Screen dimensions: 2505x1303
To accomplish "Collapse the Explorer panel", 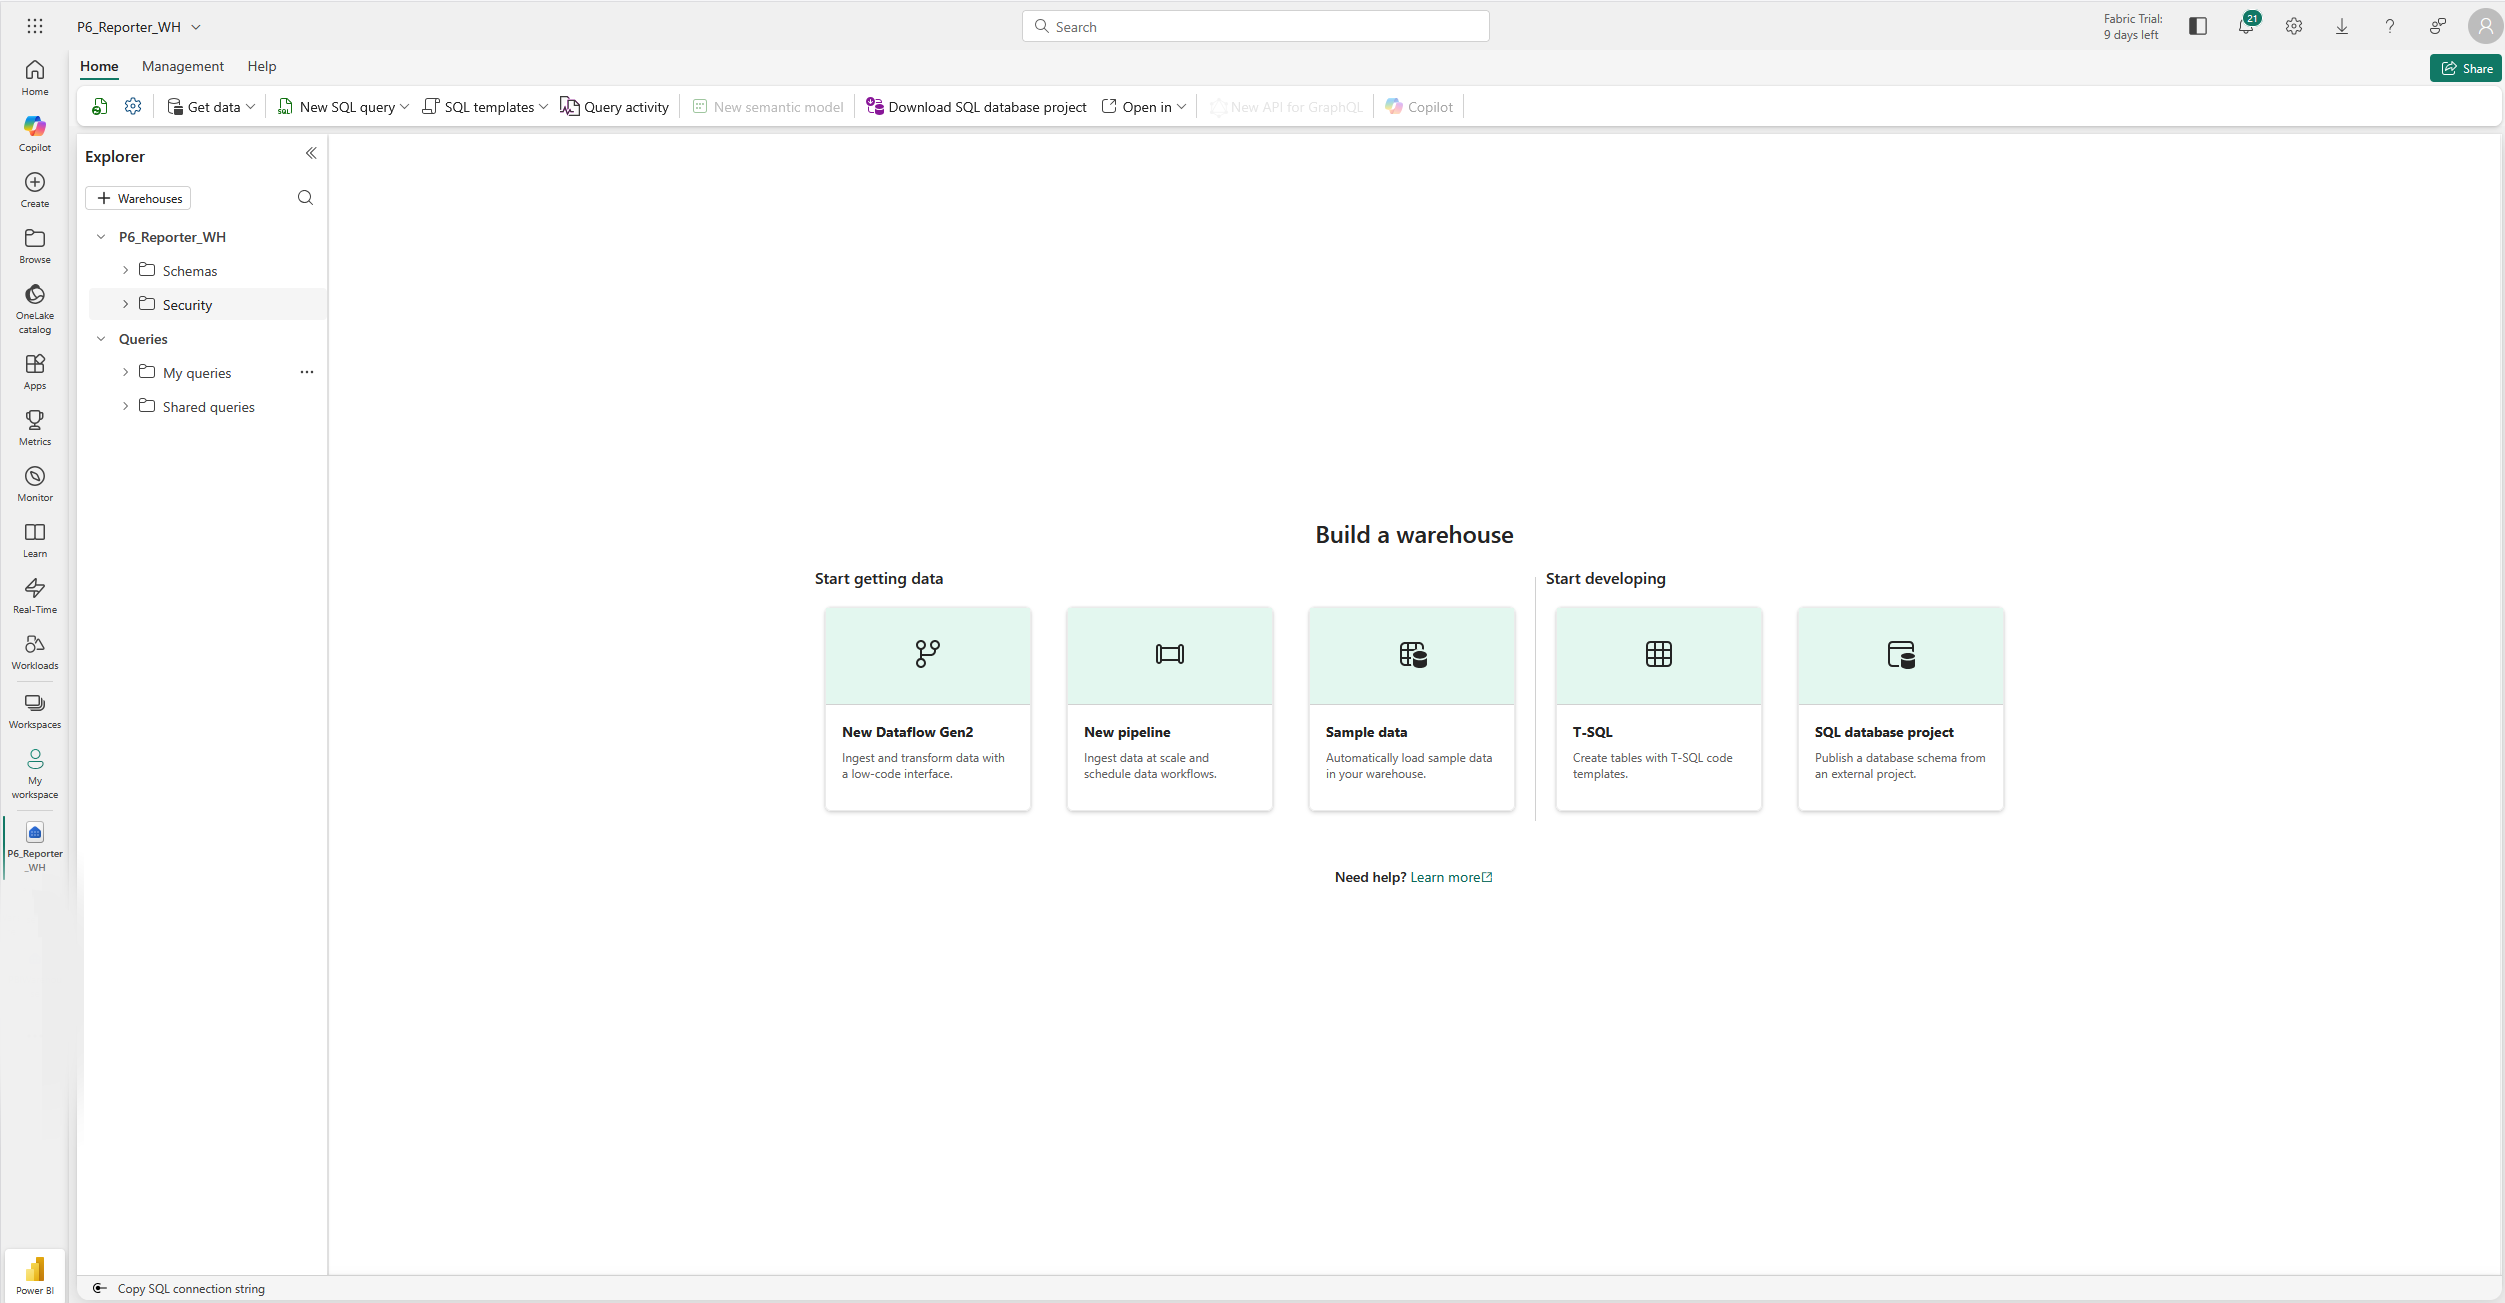I will coord(310,153).
